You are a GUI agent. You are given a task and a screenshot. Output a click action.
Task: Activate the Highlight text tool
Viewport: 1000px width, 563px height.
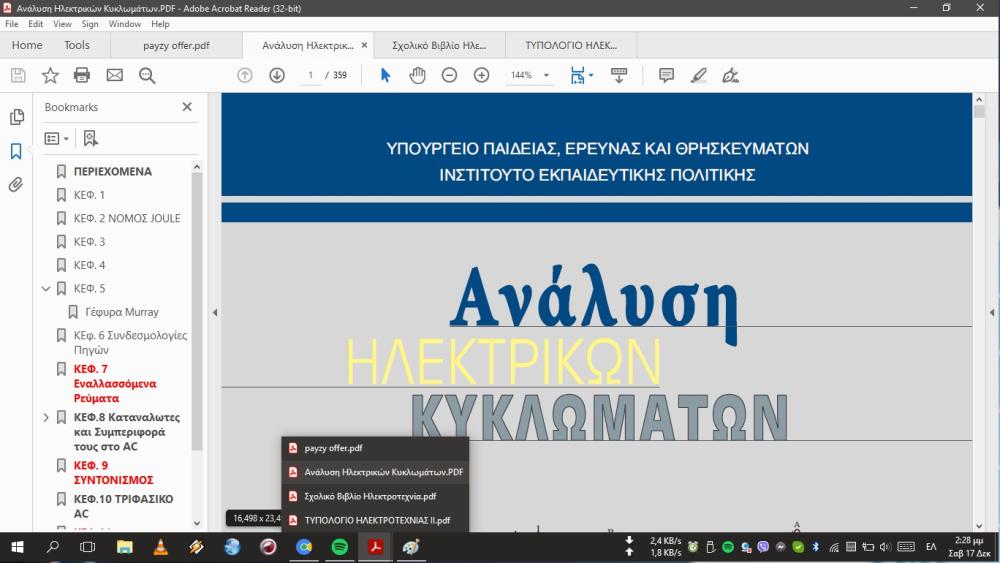click(699, 75)
